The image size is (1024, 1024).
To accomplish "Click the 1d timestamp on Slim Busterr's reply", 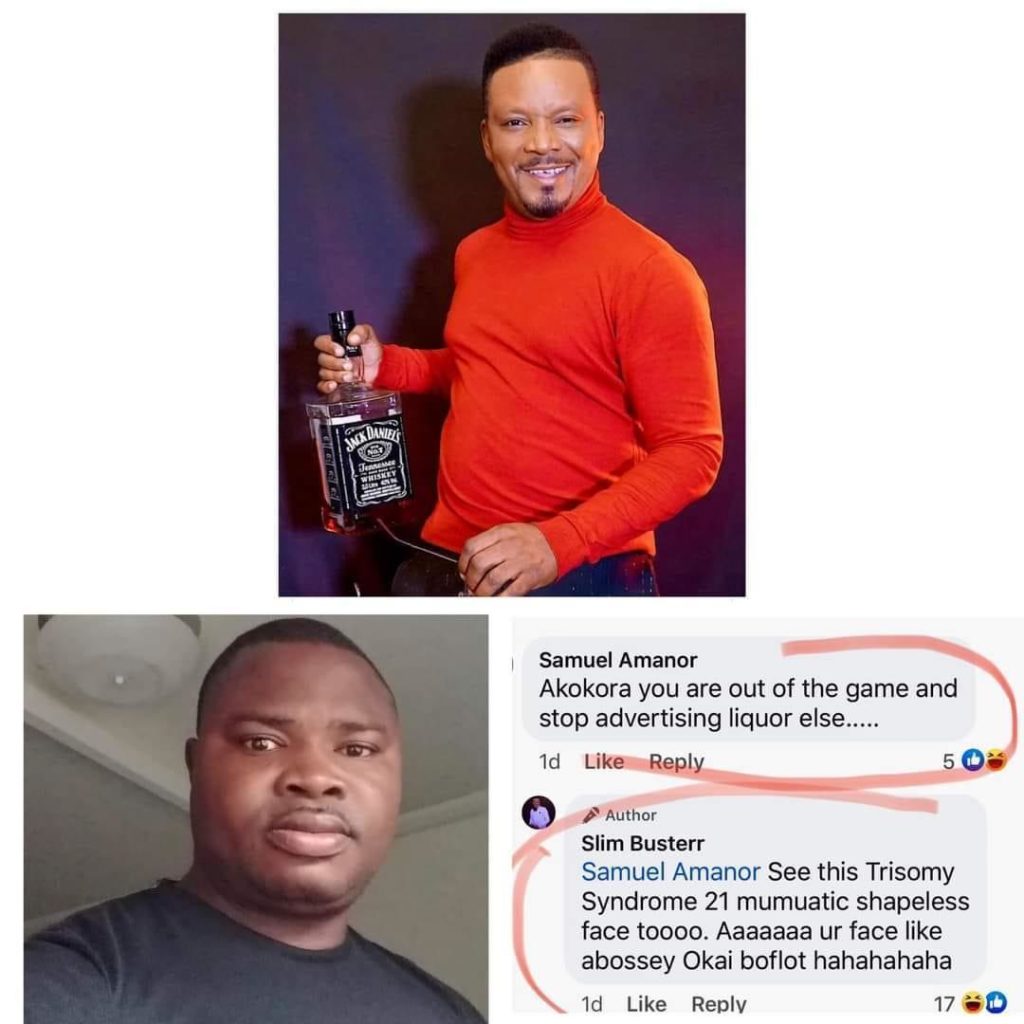I will (x=592, y=1004).
